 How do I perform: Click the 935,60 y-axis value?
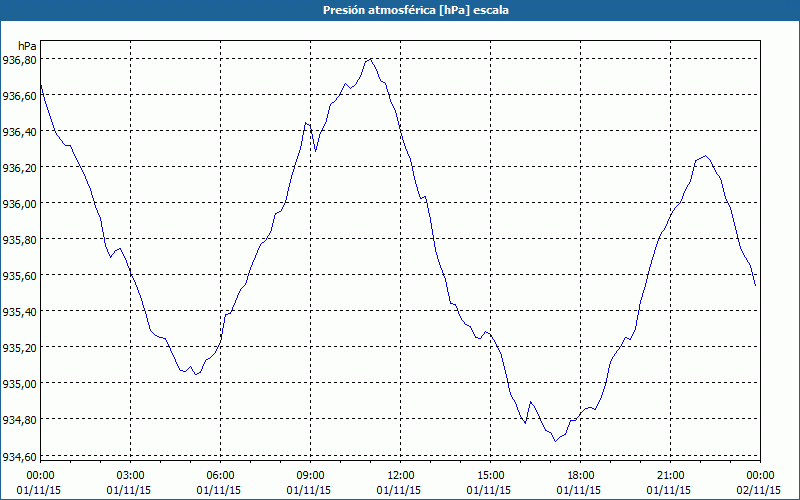click(x=19, y=276)
